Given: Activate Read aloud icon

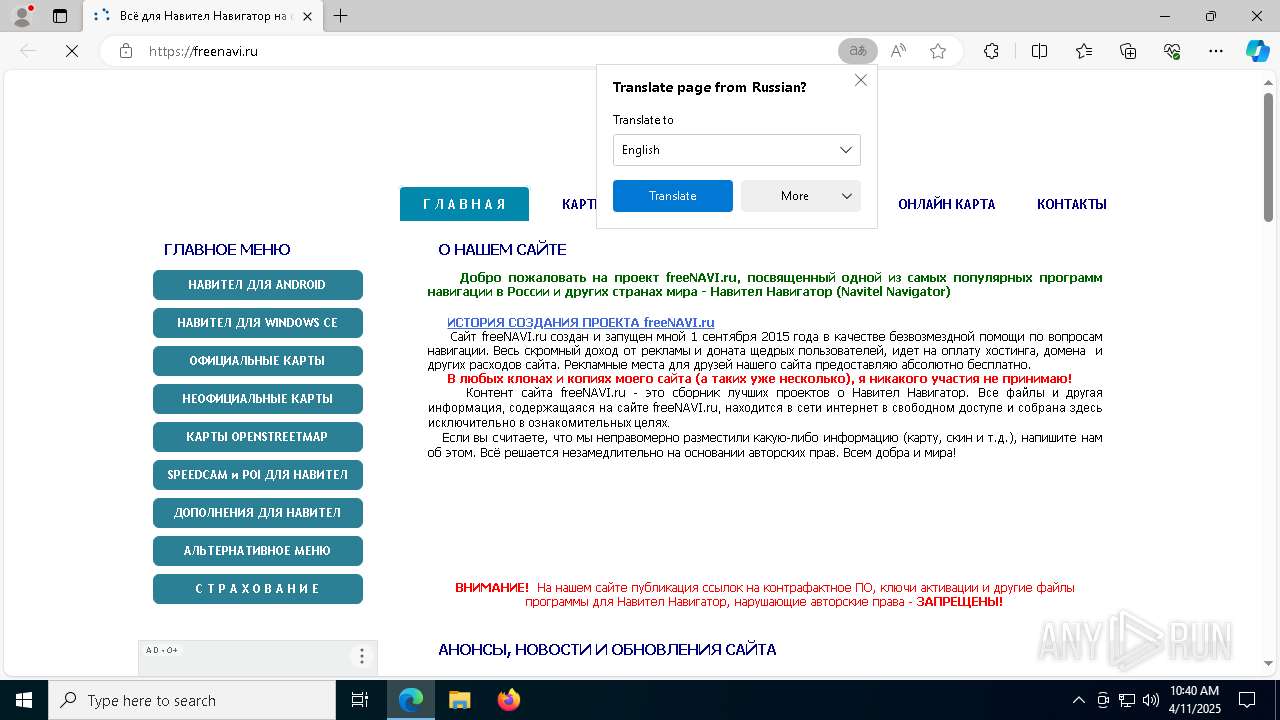Looking at the screenshot, I should [x=898, y=51].
